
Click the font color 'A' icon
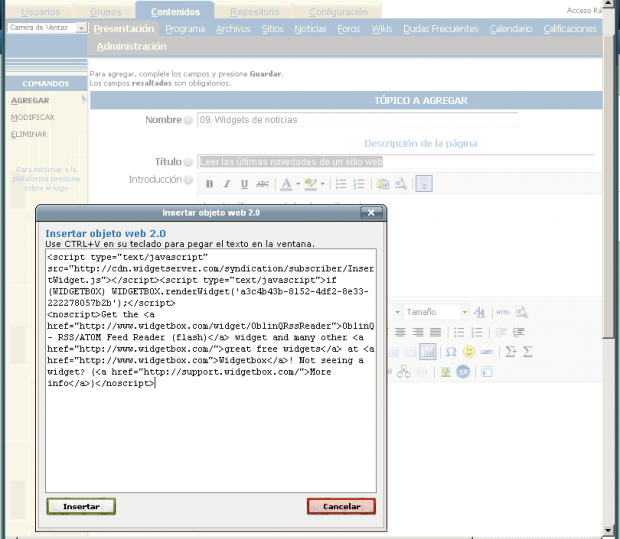tap(286, 184)
